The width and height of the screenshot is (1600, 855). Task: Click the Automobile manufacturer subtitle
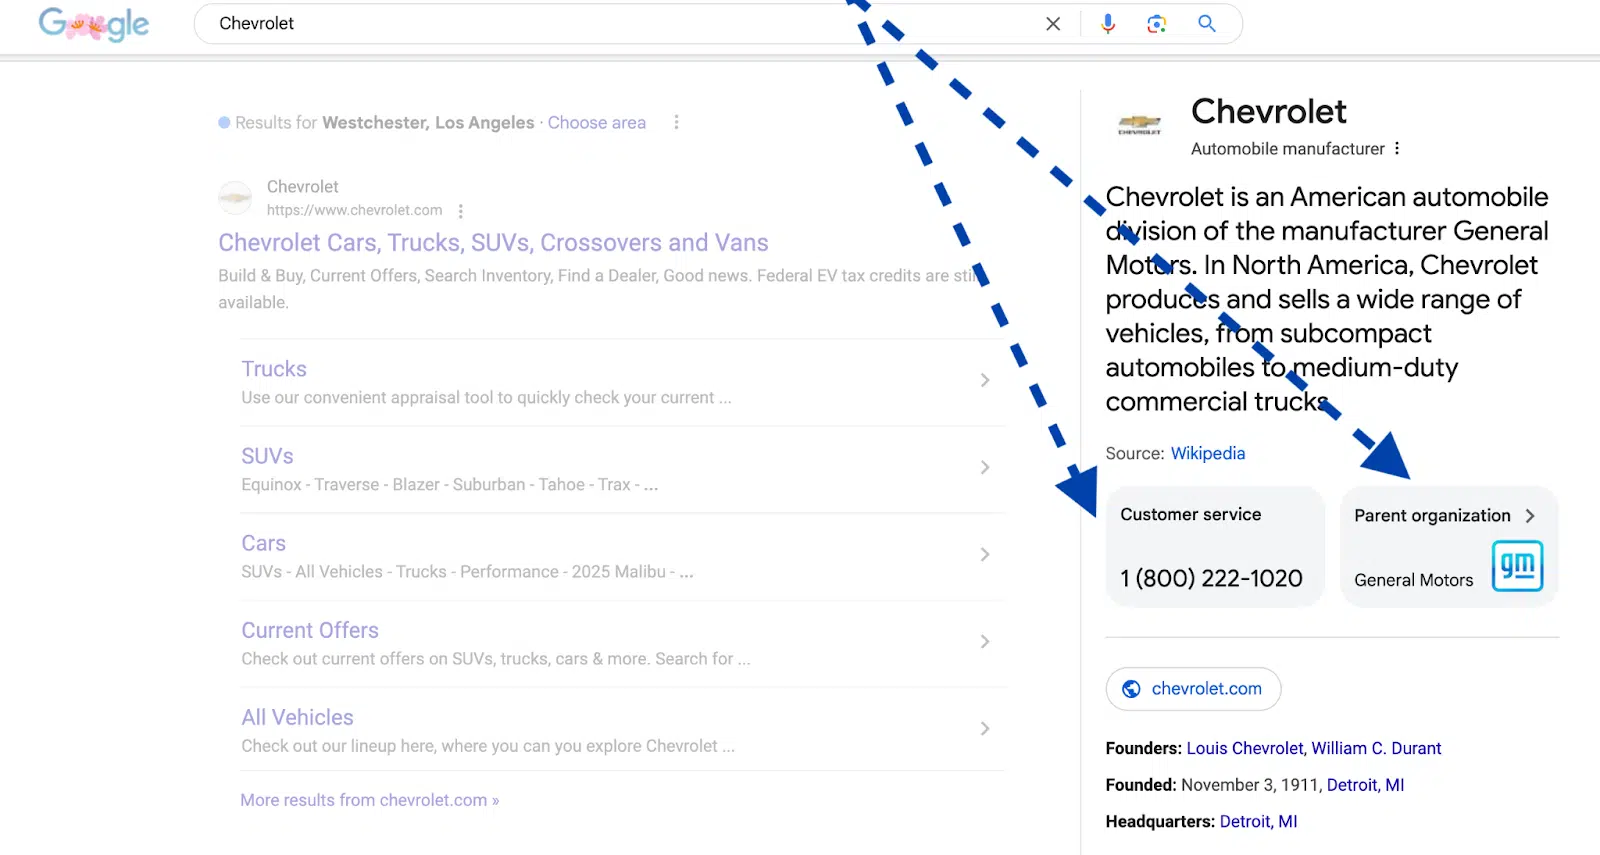click(1287, 149)
